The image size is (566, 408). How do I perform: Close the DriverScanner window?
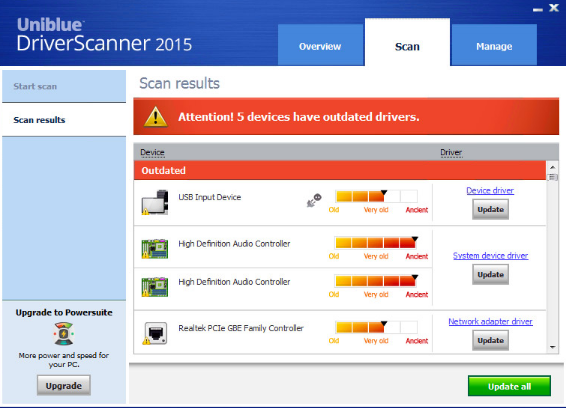point(554,8)
